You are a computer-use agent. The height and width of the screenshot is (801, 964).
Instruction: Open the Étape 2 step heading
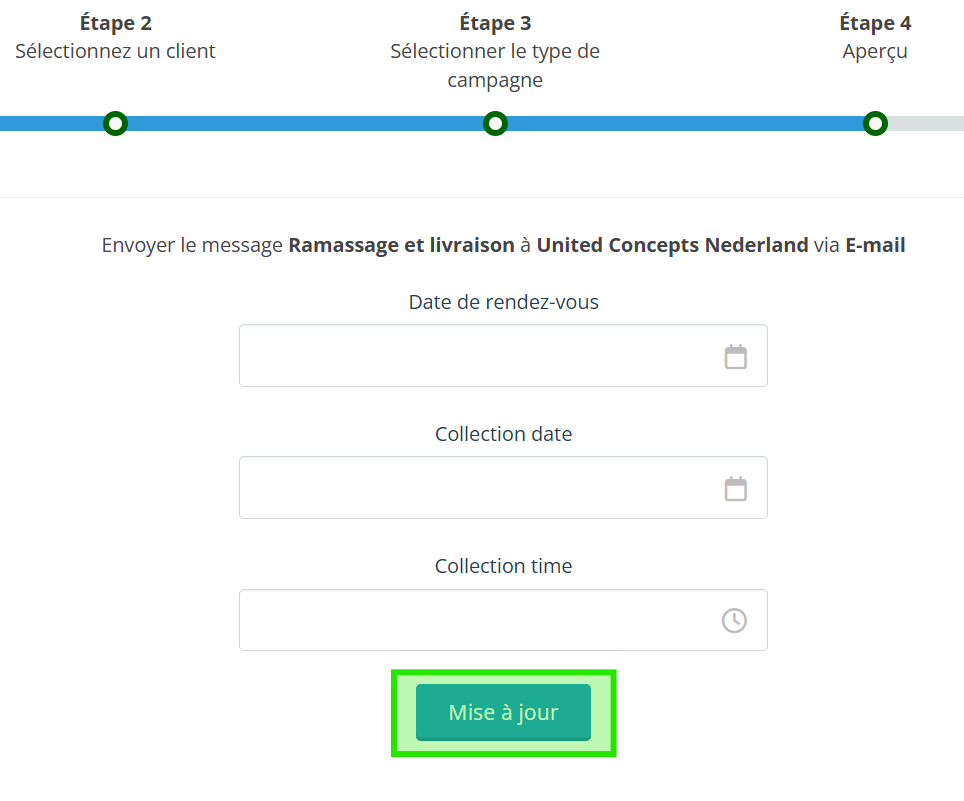click(x=116, y=23)
